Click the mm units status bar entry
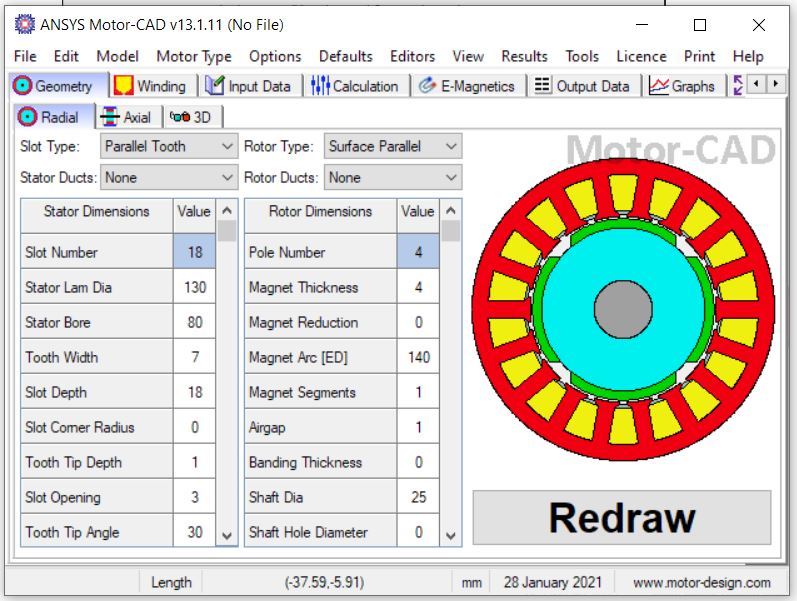Image resolution: width=797 pixels, height=601 pixels. tap(471, 582)
